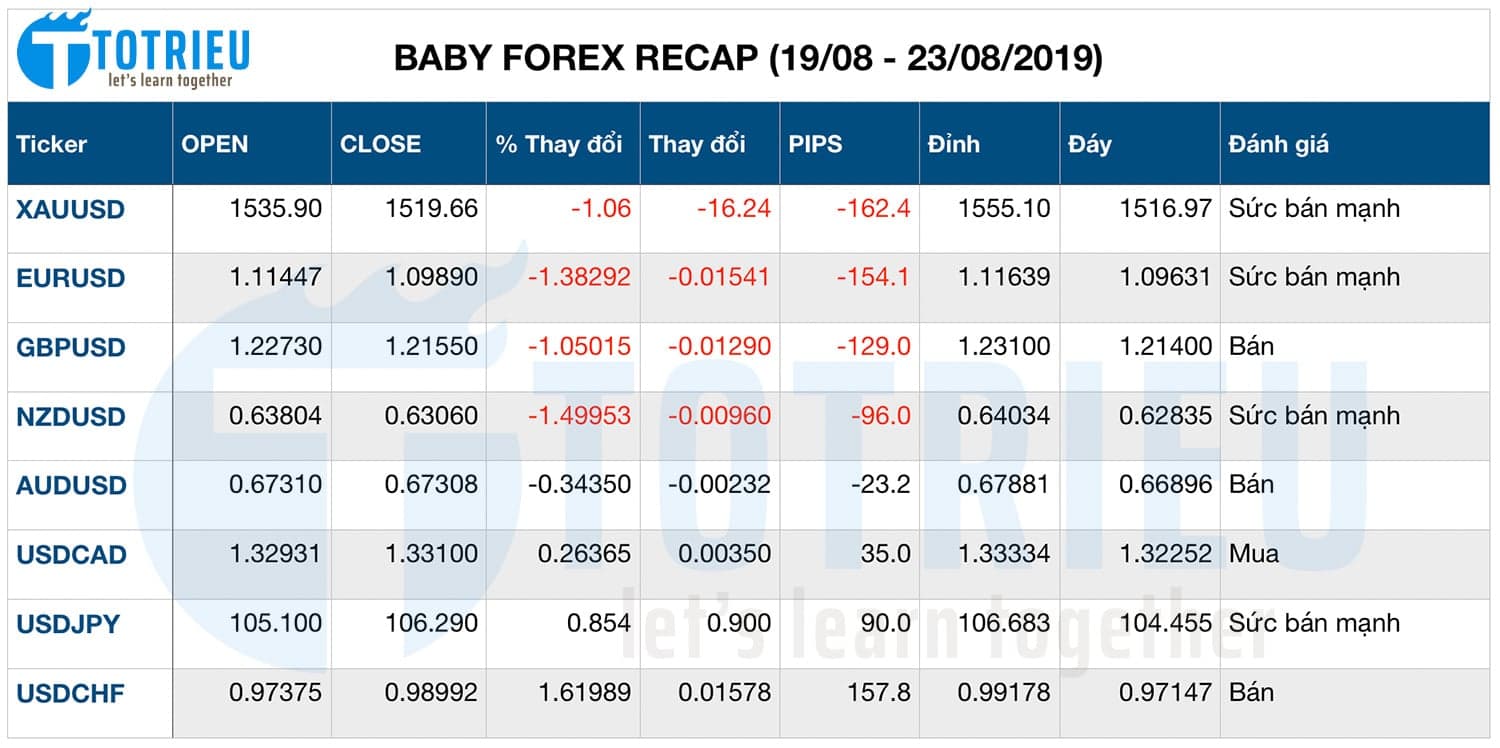Select the -162.4 PIPS value for XAUUSD
Screen dimensions: 1500x748
pos(873,209)
